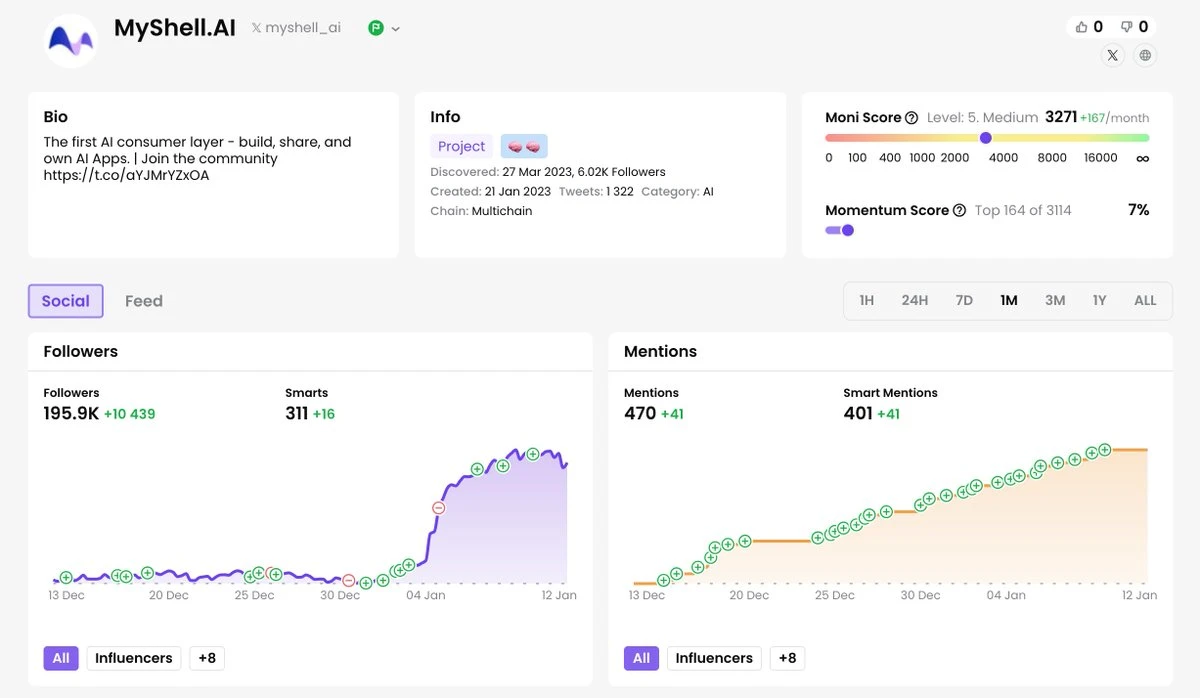
Task: Select the 7D time range
Action: point(964,300)
